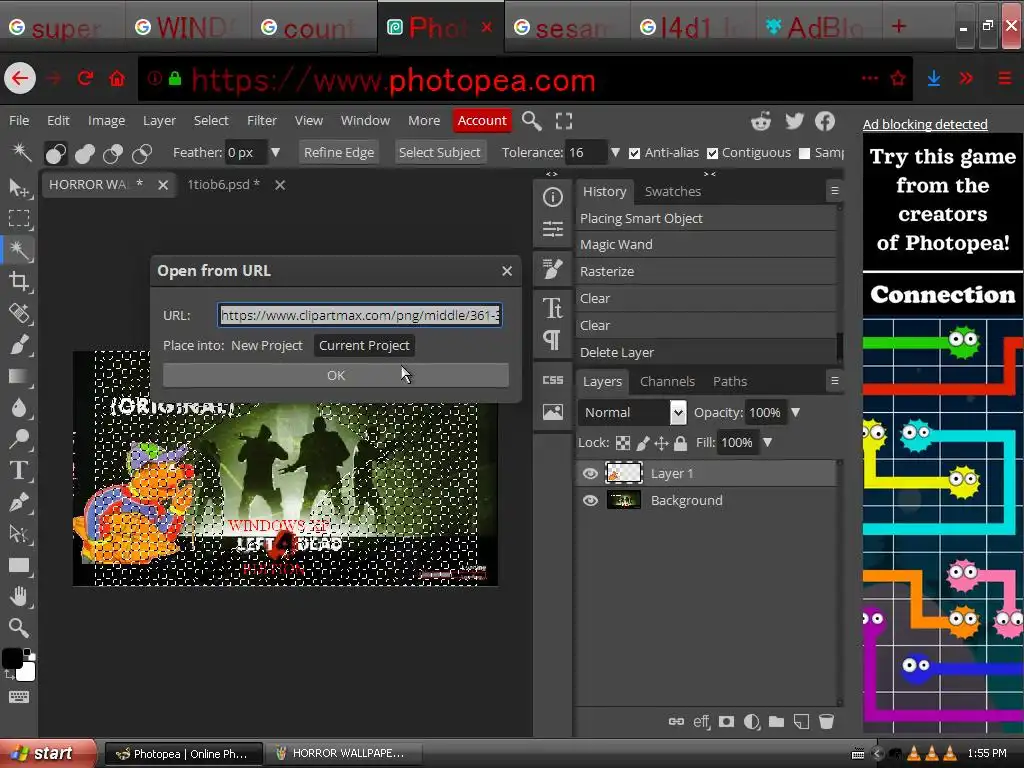The image size is (1024, 768).
Task: Open the search magnifier next to Account
Action: pos(532,121)
